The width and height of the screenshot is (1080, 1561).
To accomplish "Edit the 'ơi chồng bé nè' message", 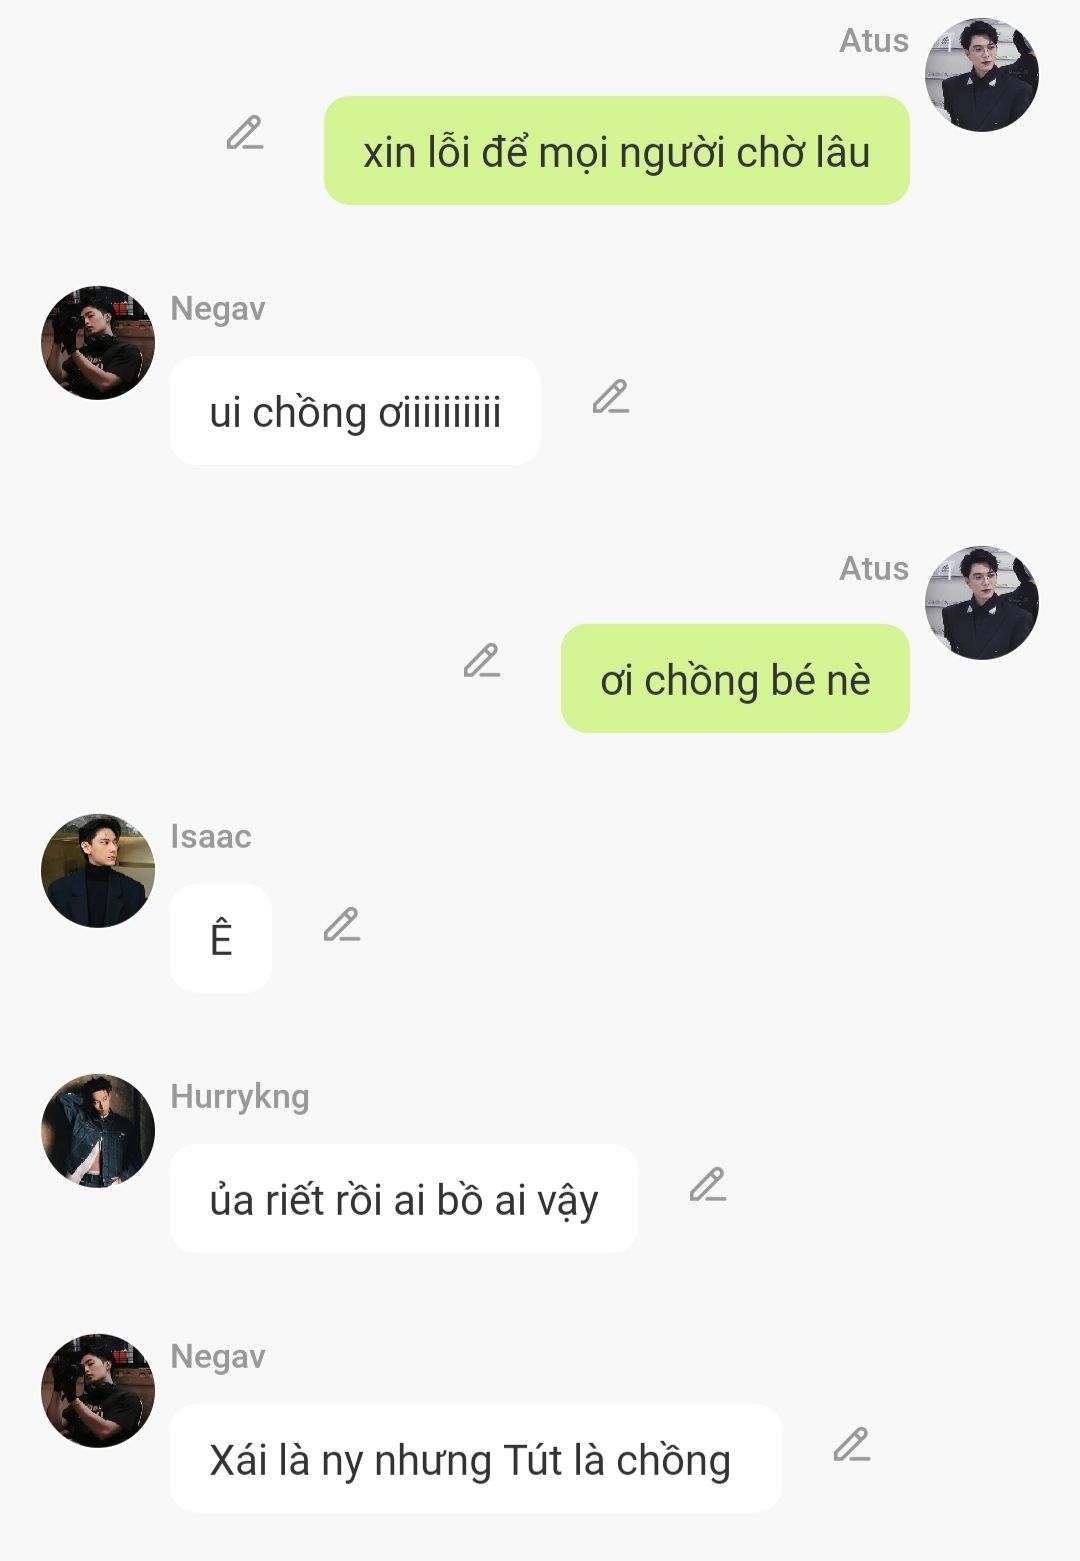I will pyautogui.click(x=482, y=661).
